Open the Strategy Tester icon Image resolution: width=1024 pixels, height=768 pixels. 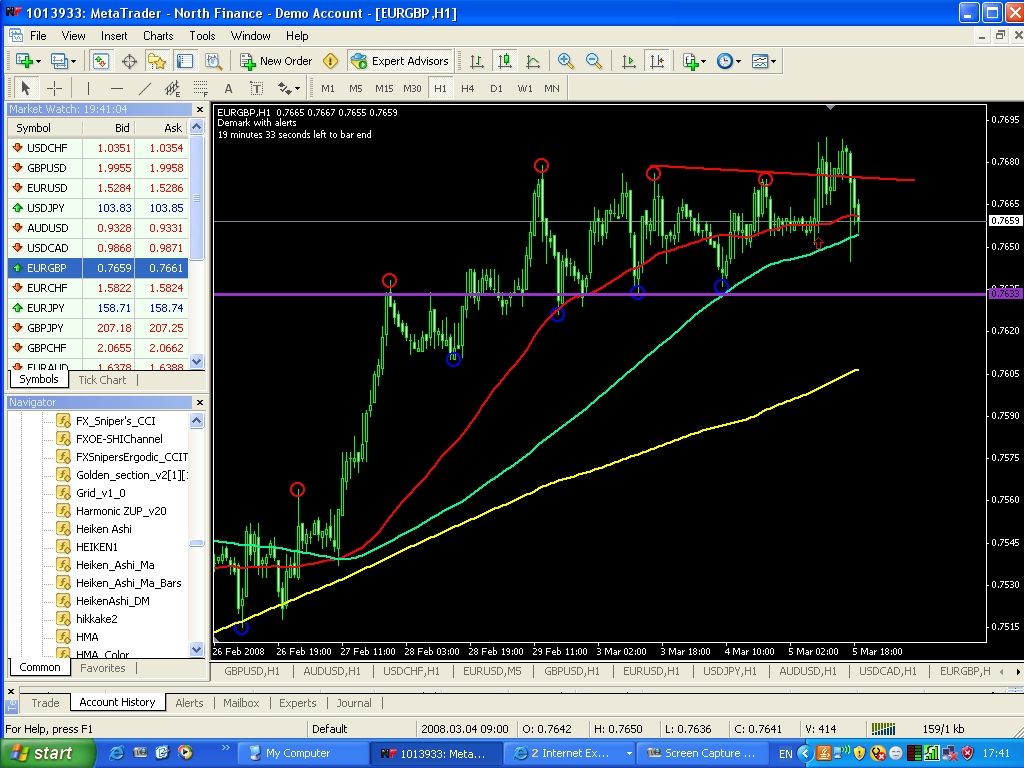(214, 61)
